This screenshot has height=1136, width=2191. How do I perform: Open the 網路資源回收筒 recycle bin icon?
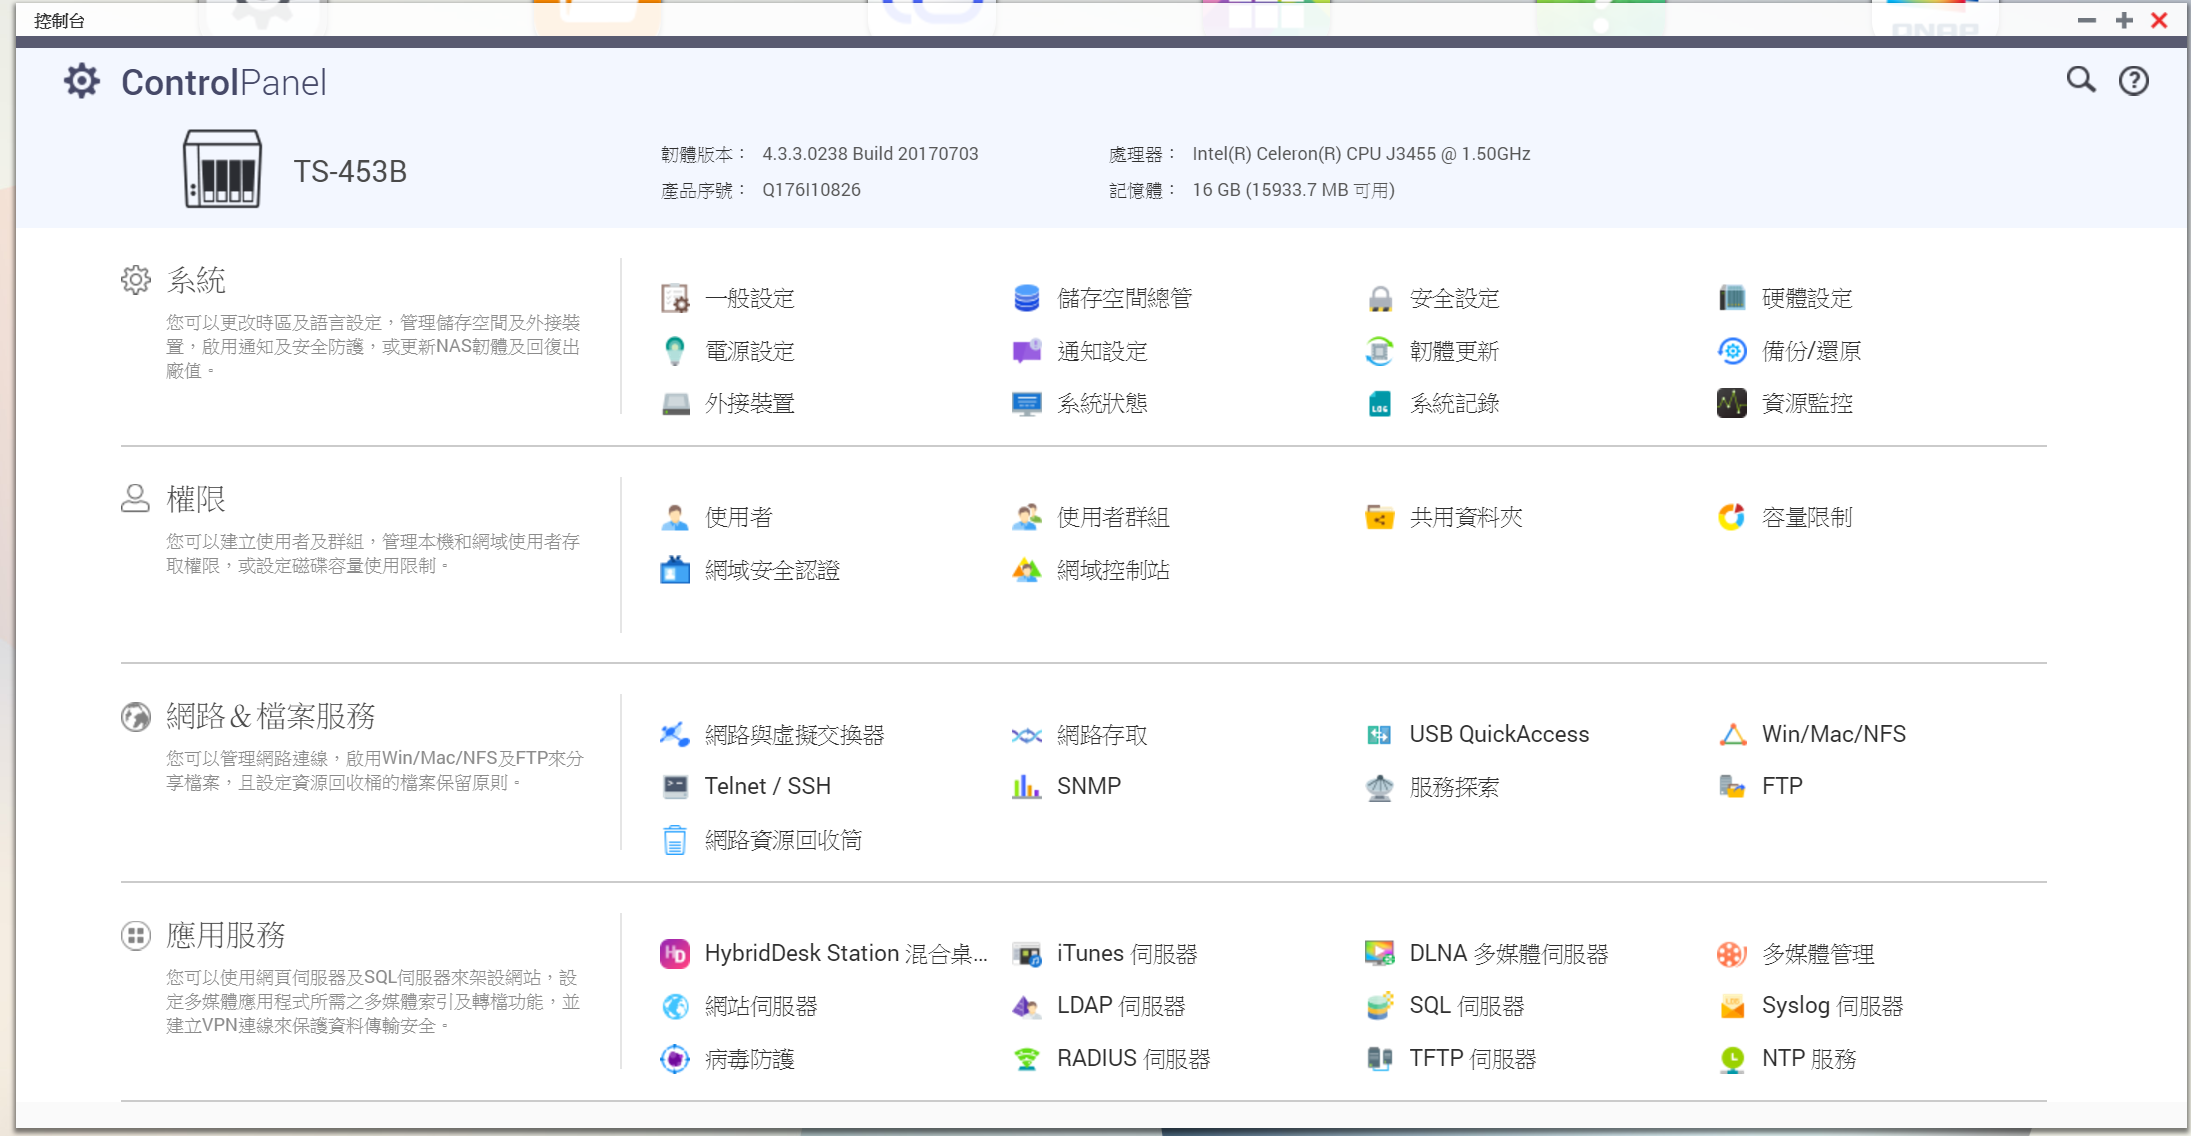click(x=675, y=840)
